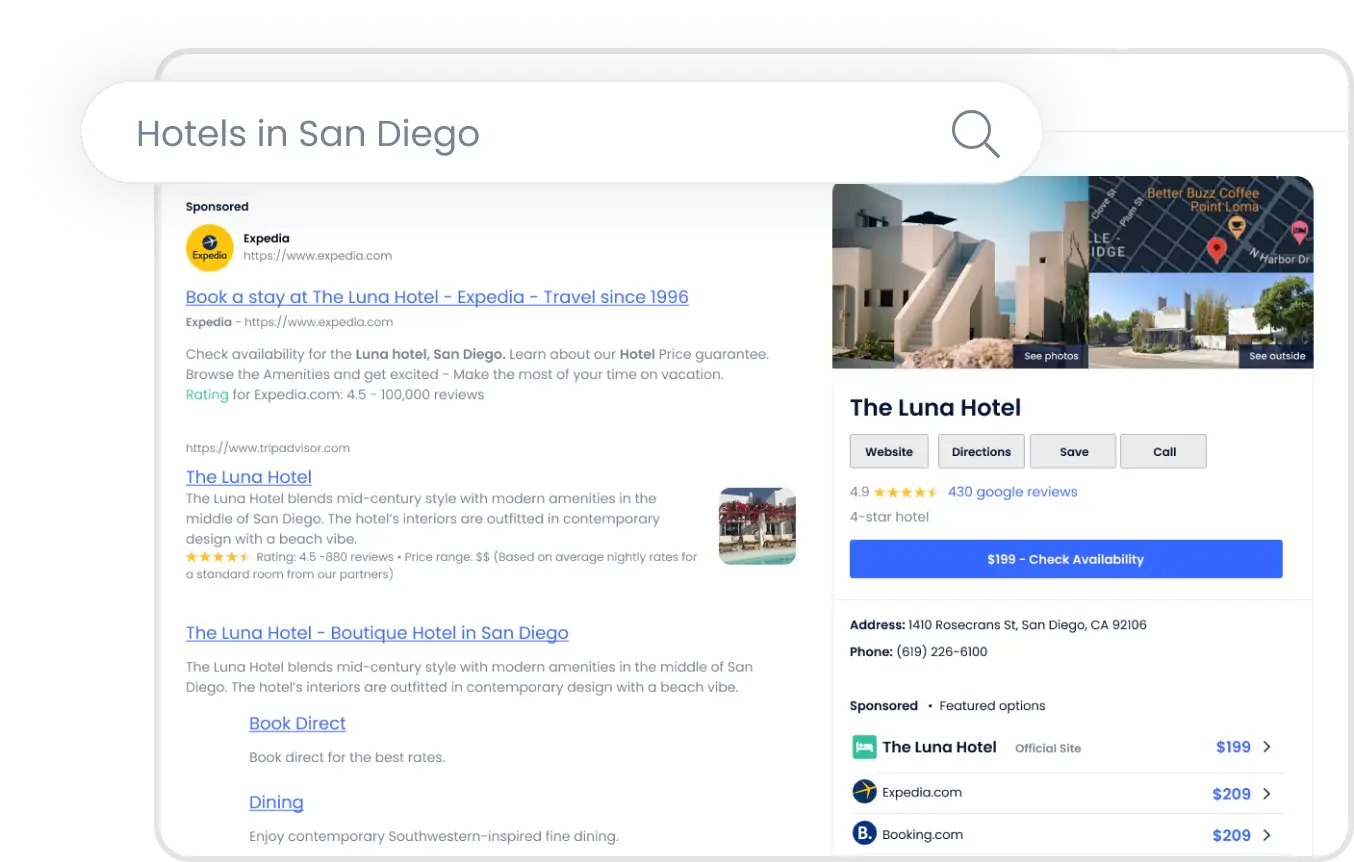Click the Hotels in San Diego search field
The image size is (1354, 862).
(x=560, y=133)
